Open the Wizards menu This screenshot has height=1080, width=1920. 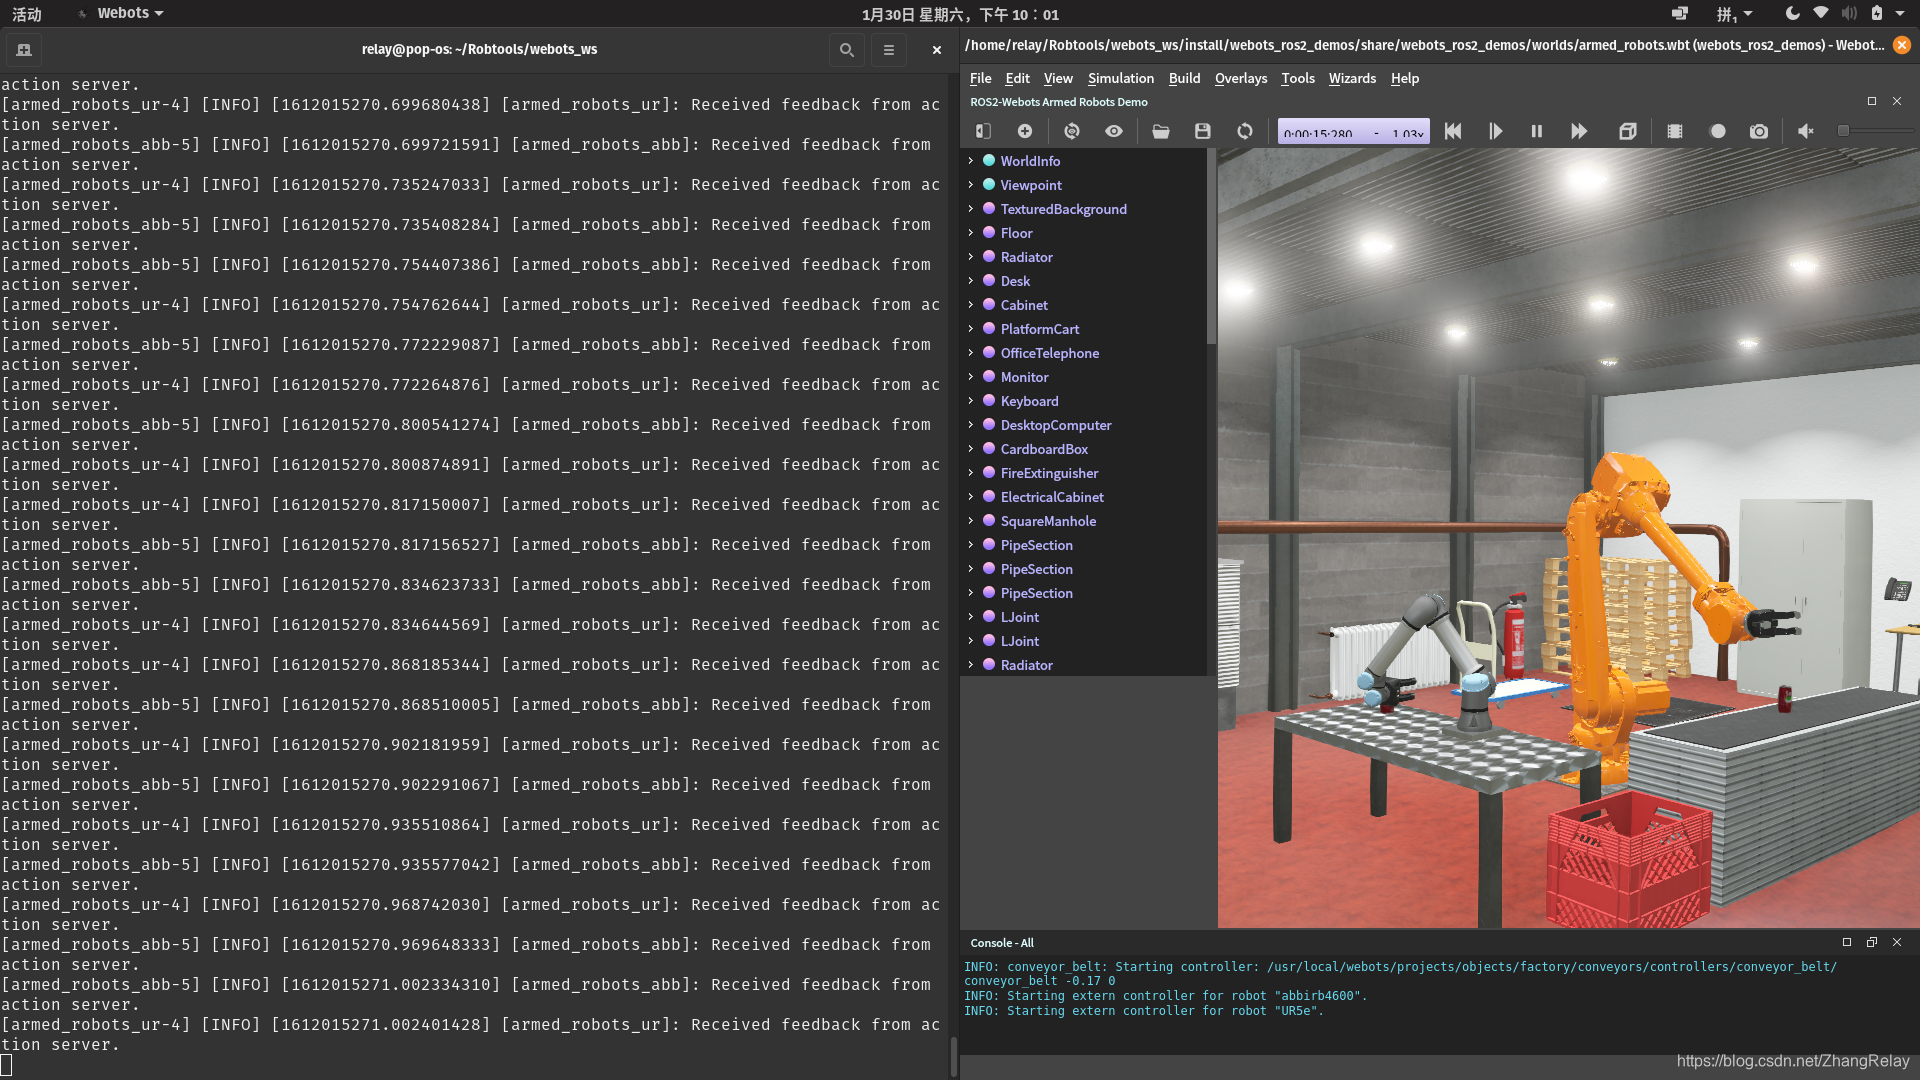tap(1352, 78)
